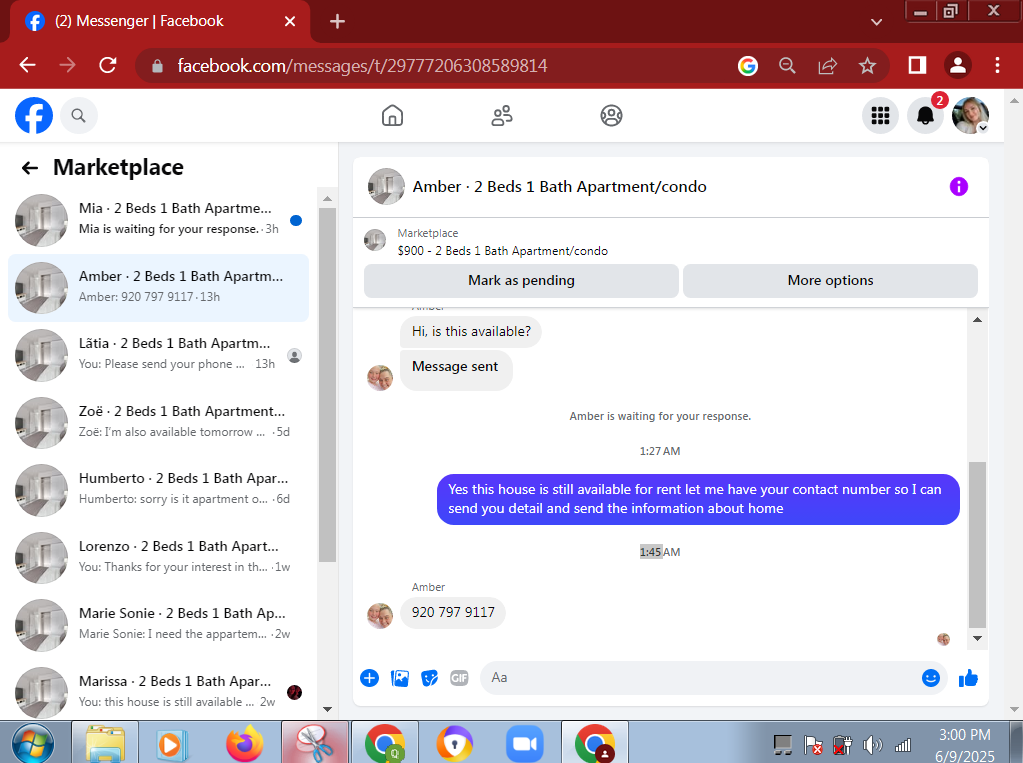Reload the page with the refresh icon
This screenshot has height=763, width=1023.
[108, 65]
